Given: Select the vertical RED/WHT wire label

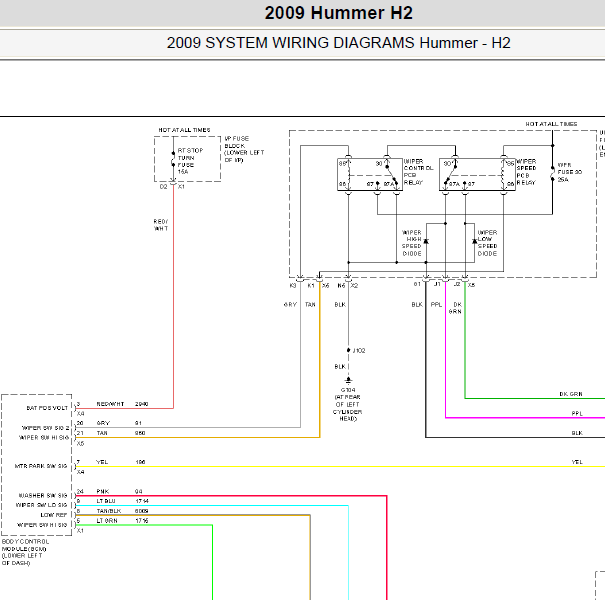Looking at the screenshot, I should (x=161, y=225).
